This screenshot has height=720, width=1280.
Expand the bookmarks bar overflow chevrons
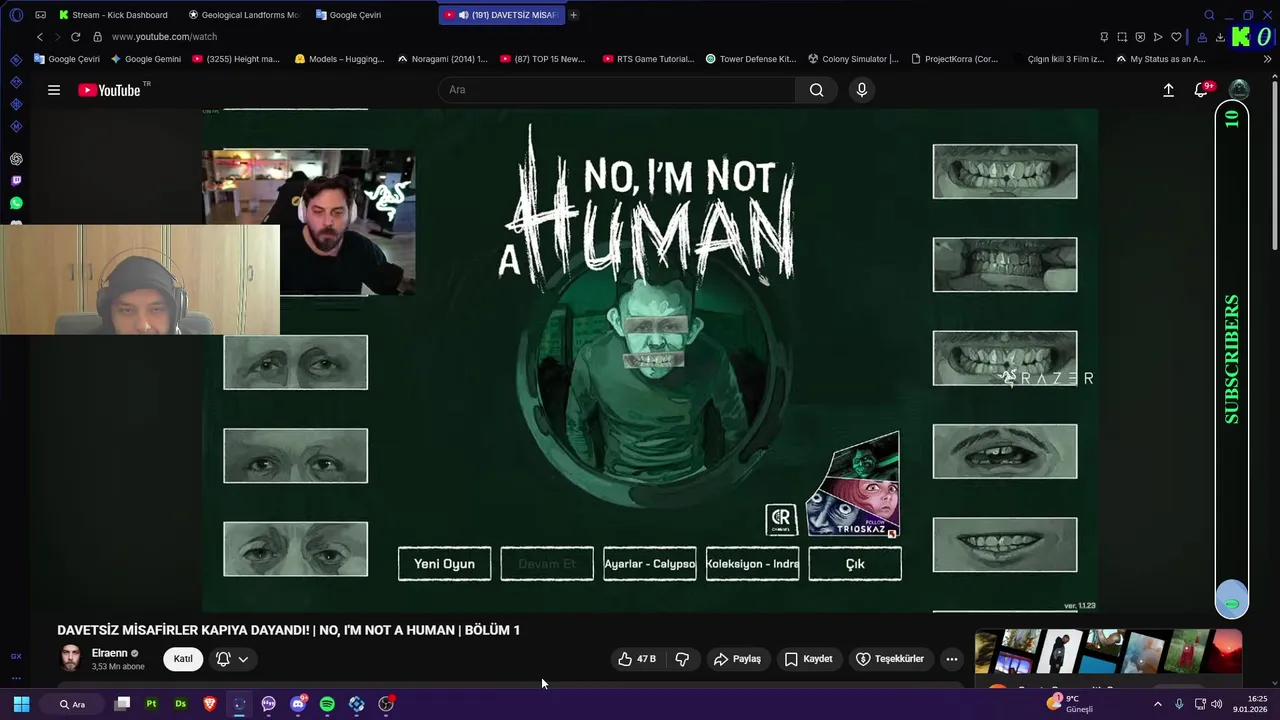1268,59
